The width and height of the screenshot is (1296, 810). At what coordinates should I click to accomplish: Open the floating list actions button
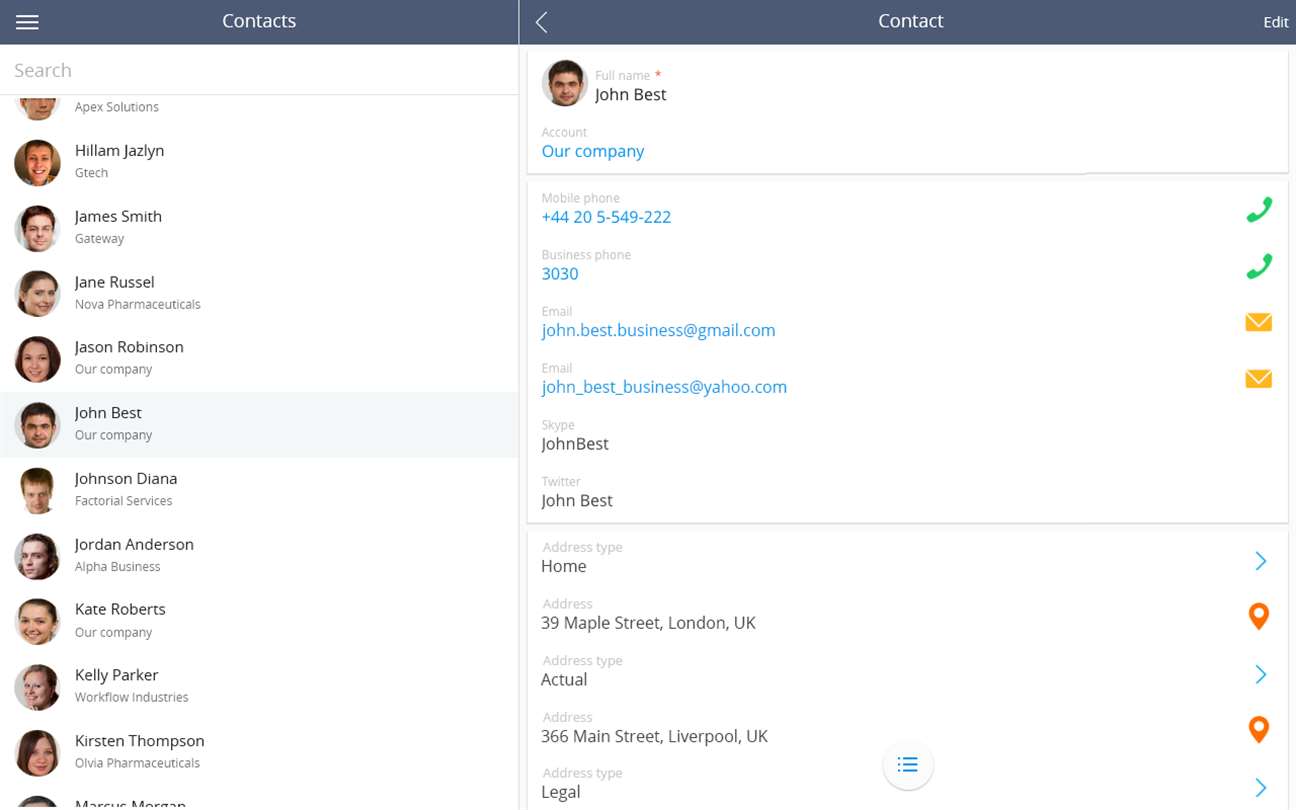(x=908, y=765)
